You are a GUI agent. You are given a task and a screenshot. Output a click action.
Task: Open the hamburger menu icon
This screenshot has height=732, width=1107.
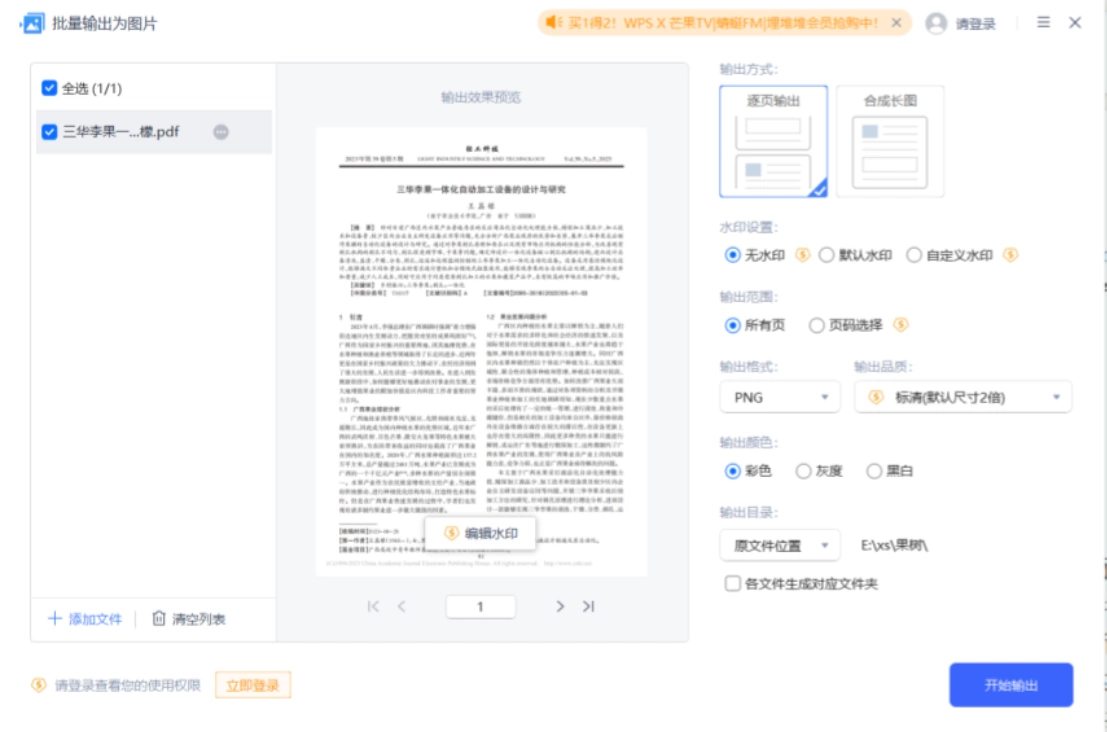tap(1043, 23)
